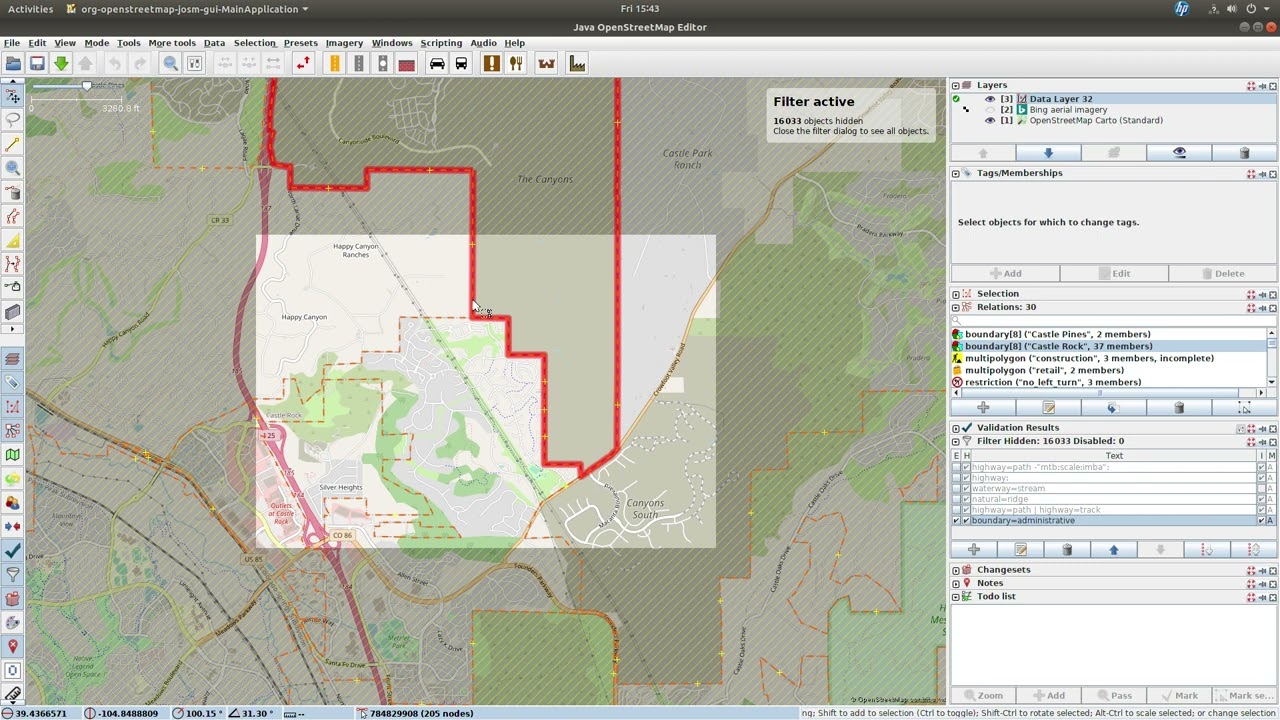Screen dimensions: 1280x720
Task: Click the Delete layer trash icon in Layers
Action: coord(1244,153)
